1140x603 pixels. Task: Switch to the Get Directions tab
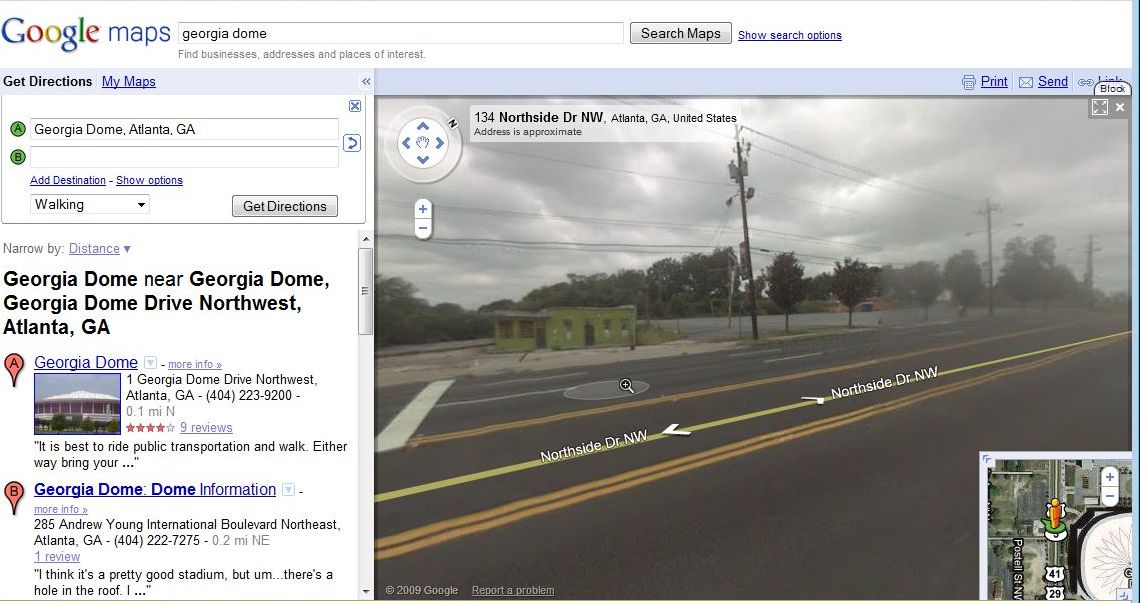[x=47, y=81]
